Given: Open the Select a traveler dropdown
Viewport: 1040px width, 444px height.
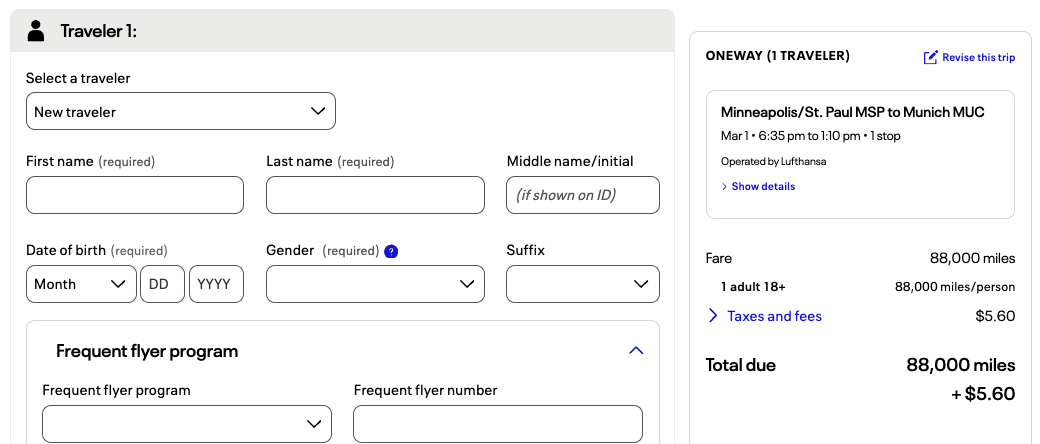Looking at the screenshot, I should pyautogui.click(x=180, y=111).
